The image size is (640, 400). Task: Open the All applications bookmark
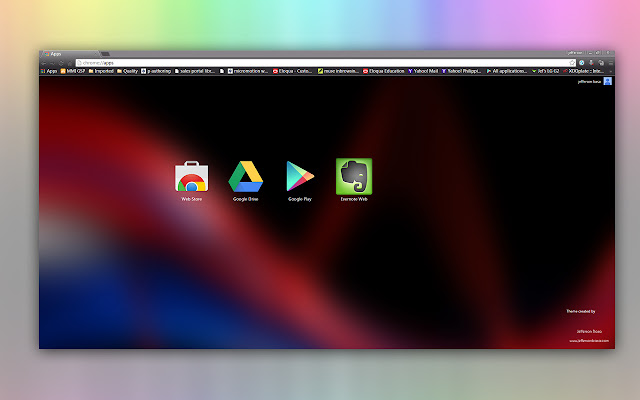[x=507, y=71]
